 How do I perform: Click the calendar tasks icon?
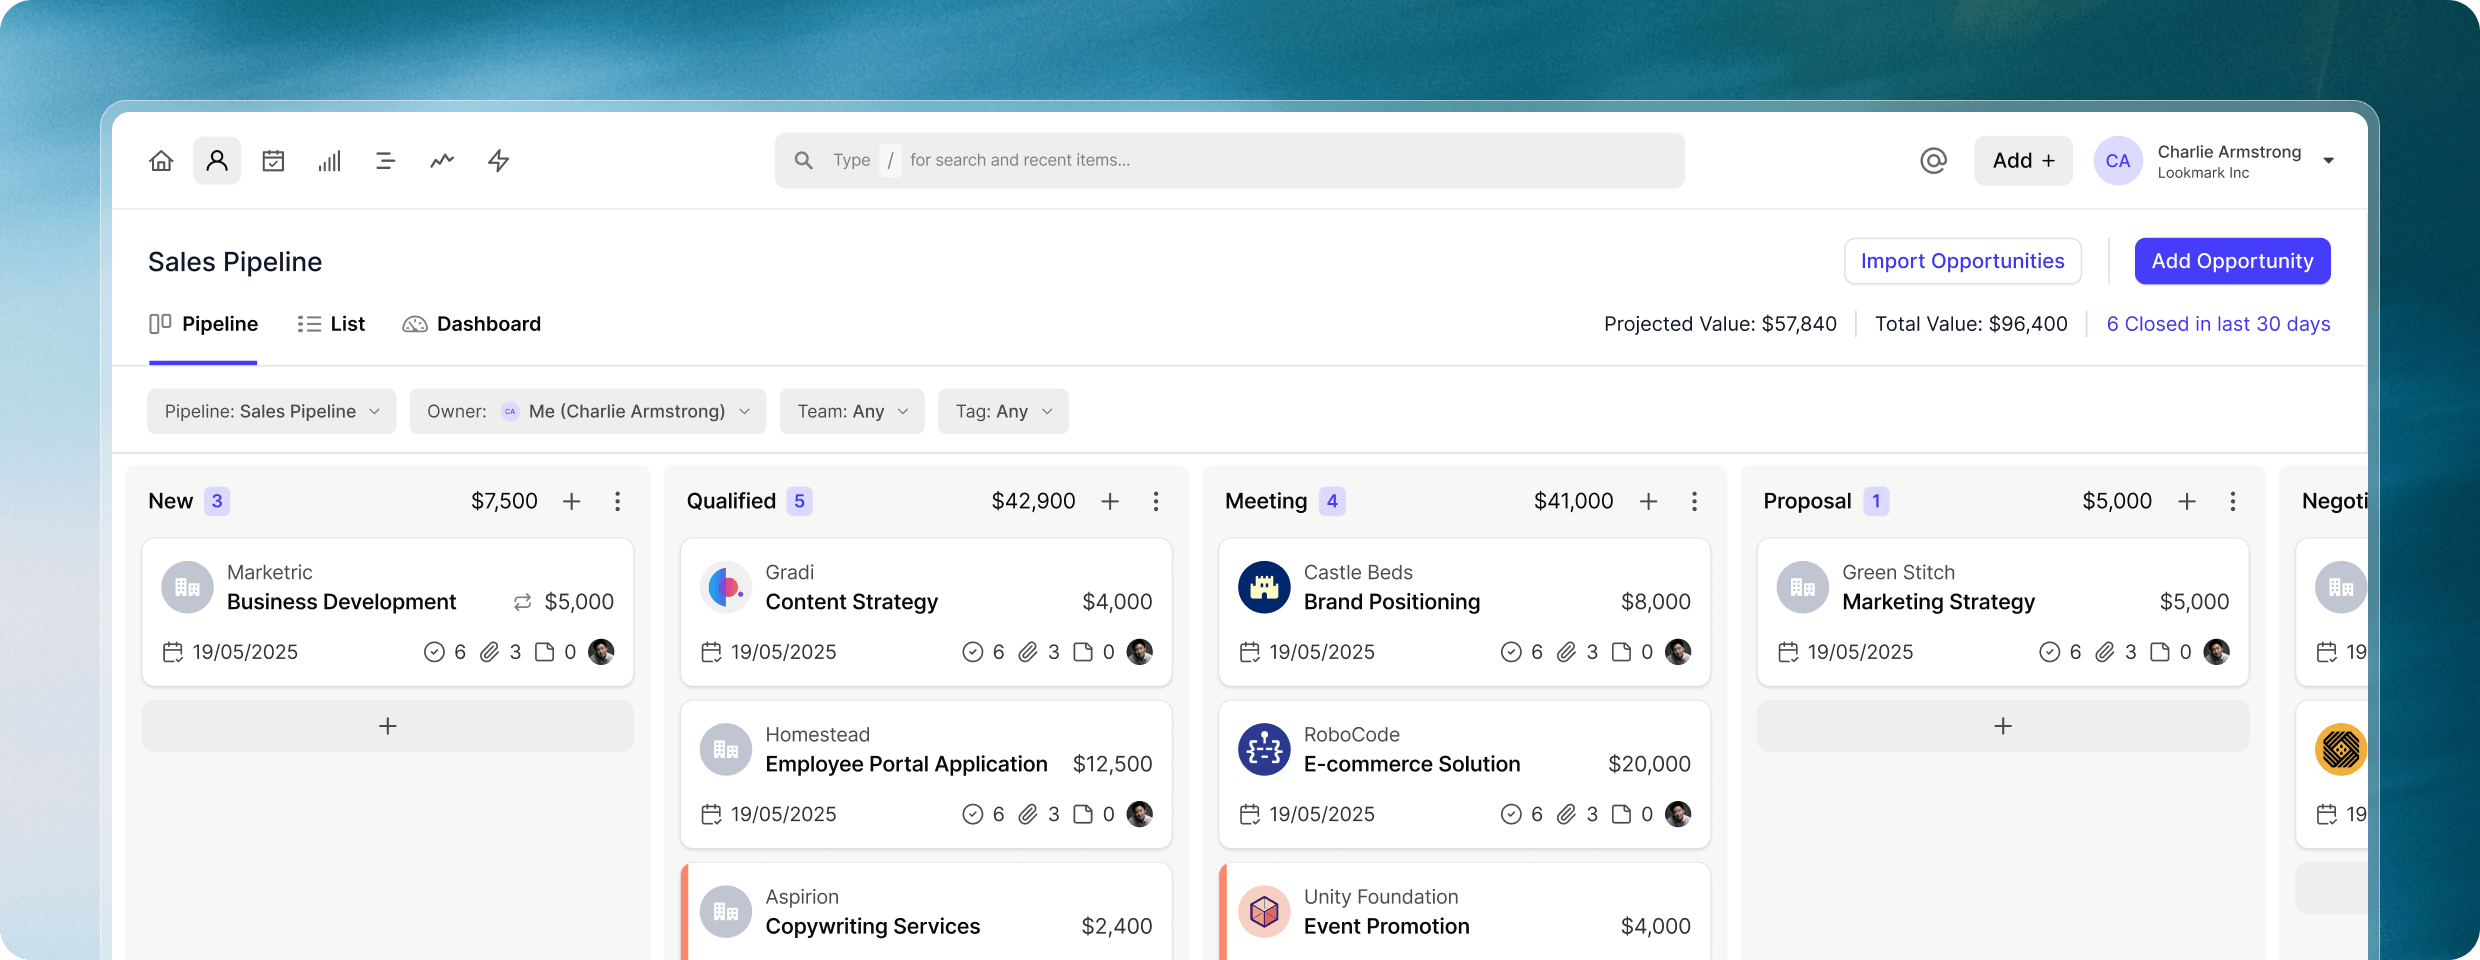[273, 160]
